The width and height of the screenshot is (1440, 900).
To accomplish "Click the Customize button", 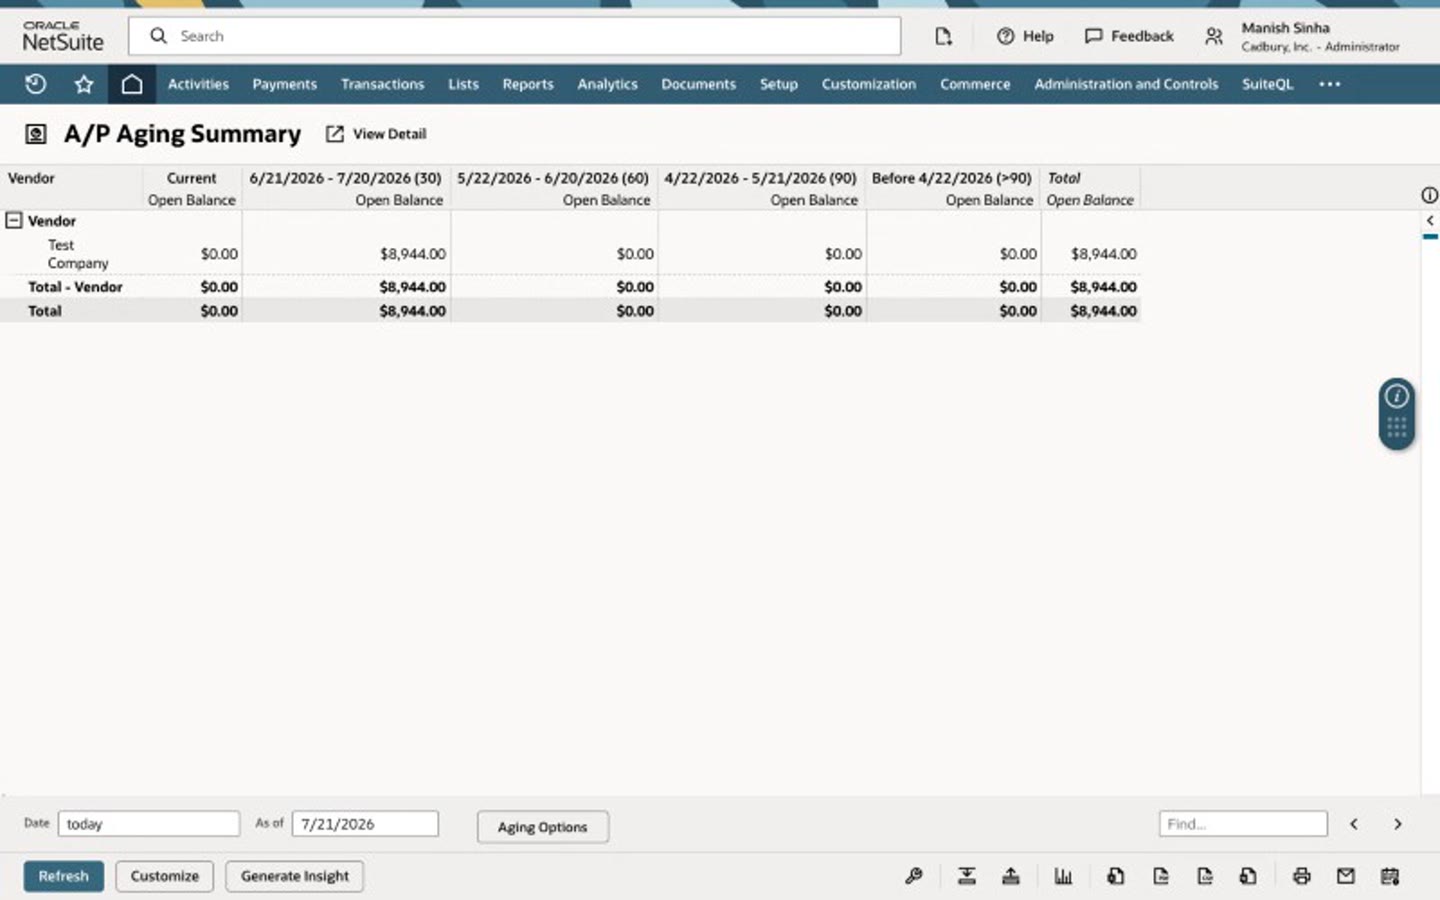I will pos(165,876).
